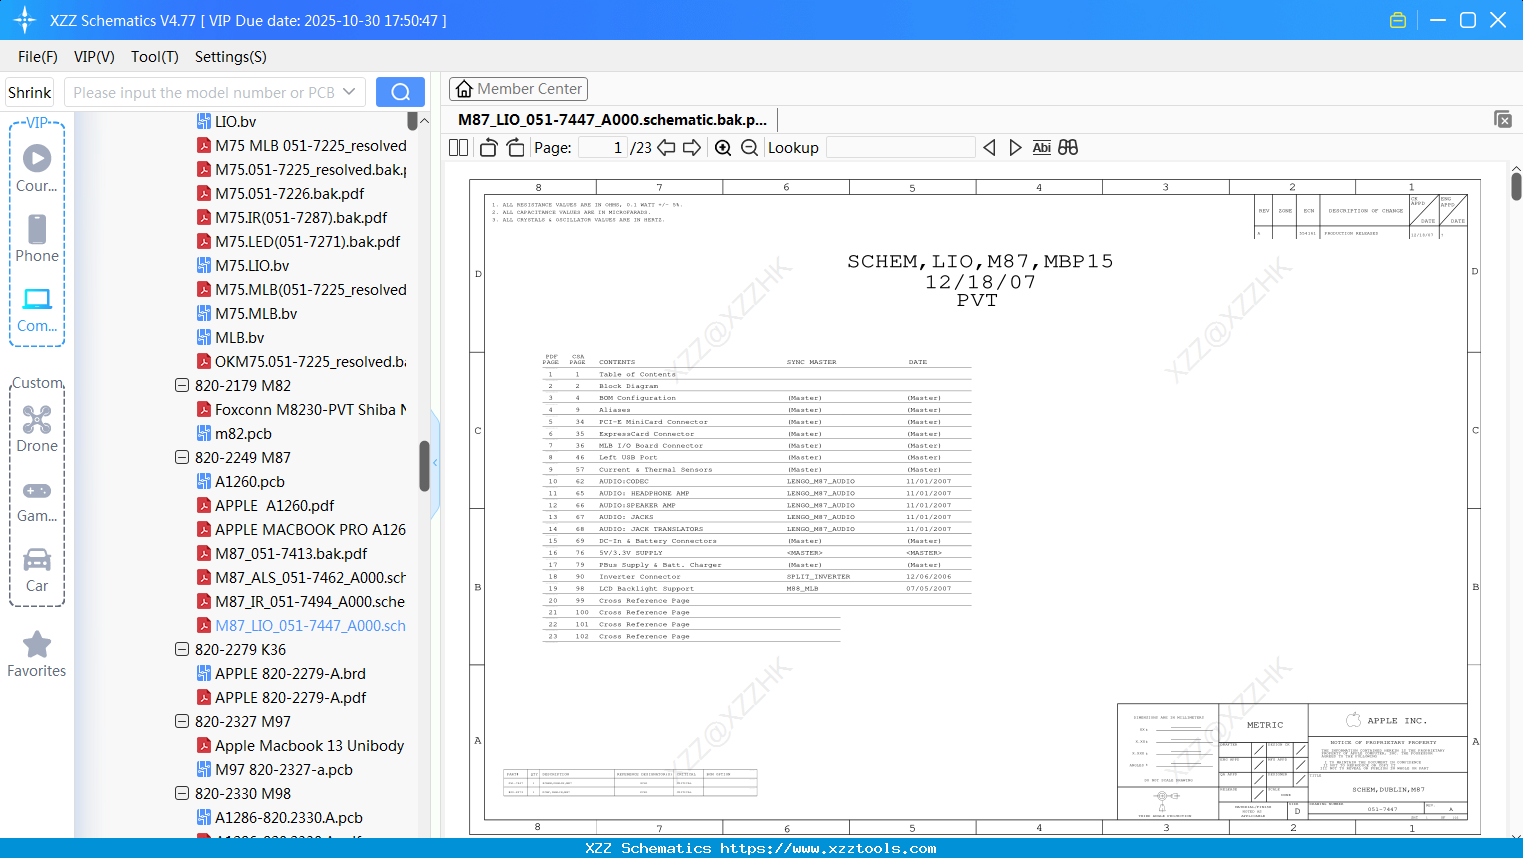
Task: Open the model number dropdown arrow
Action: coord(349,92)
